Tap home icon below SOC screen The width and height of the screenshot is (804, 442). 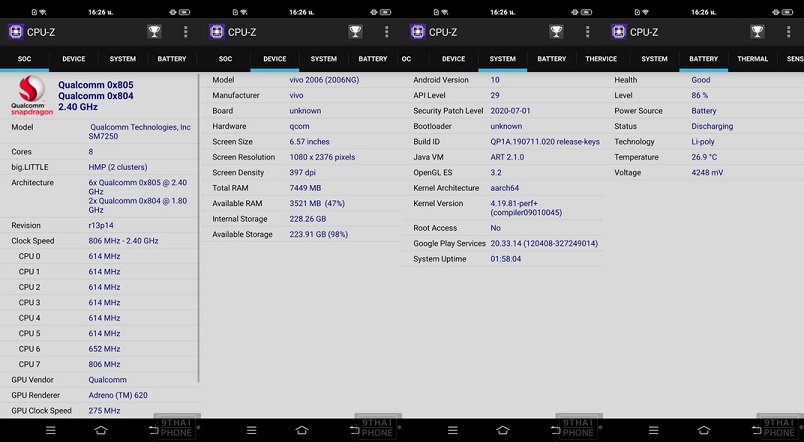point(101,430)
